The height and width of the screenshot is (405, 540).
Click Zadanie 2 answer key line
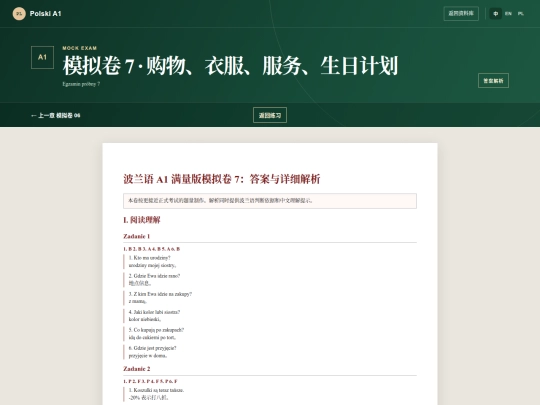150,381
